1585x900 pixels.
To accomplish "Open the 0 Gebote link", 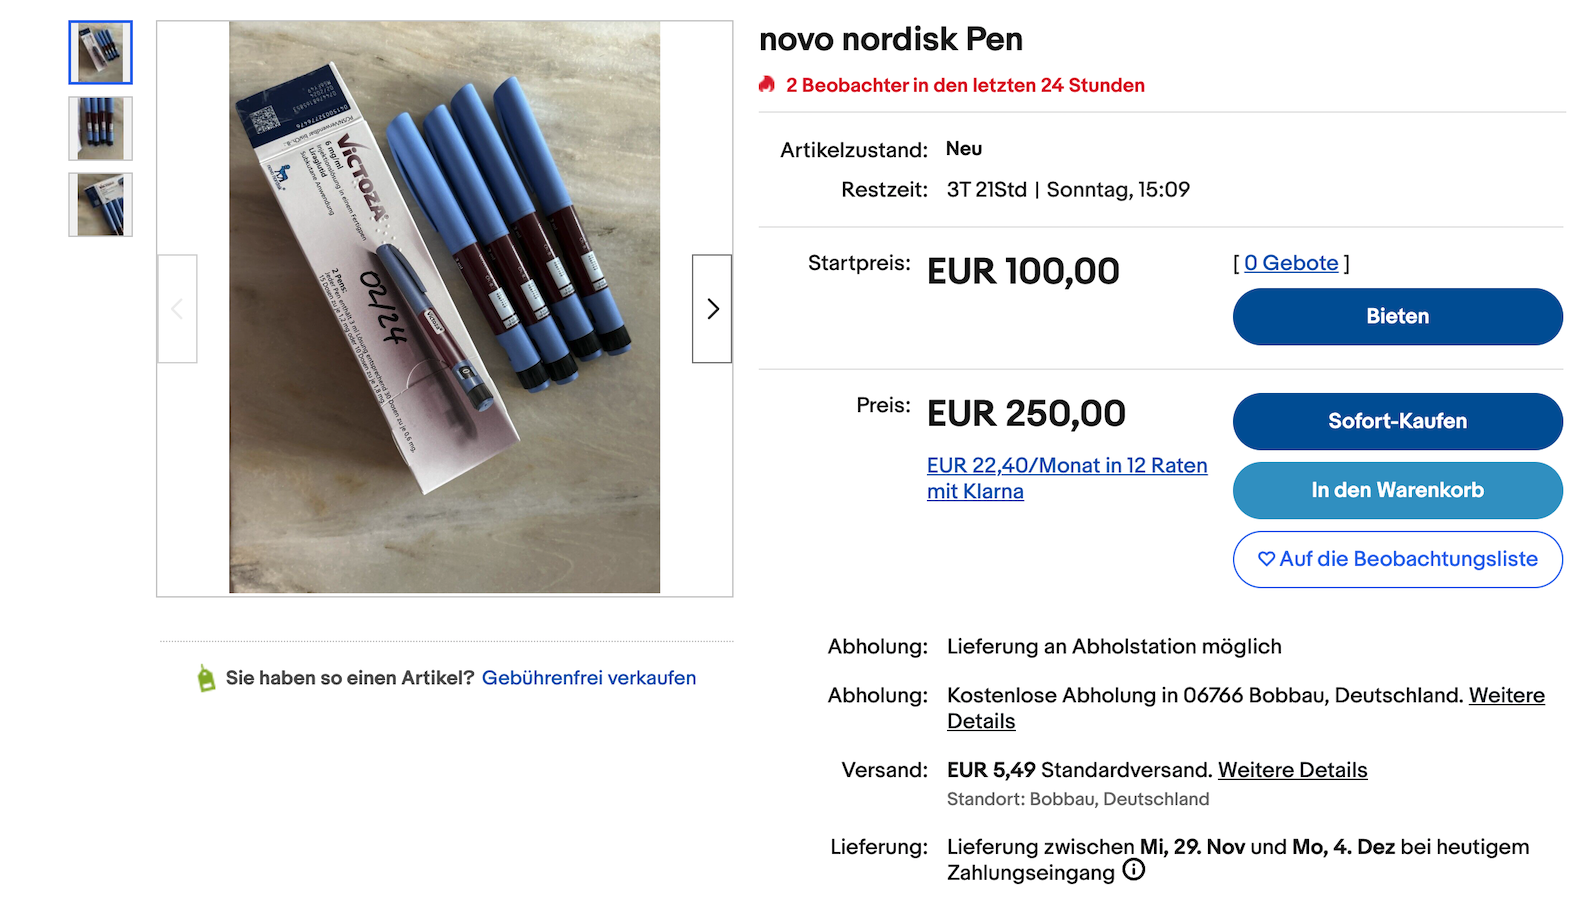I will pyautogui.click(x=1291, y=263).
